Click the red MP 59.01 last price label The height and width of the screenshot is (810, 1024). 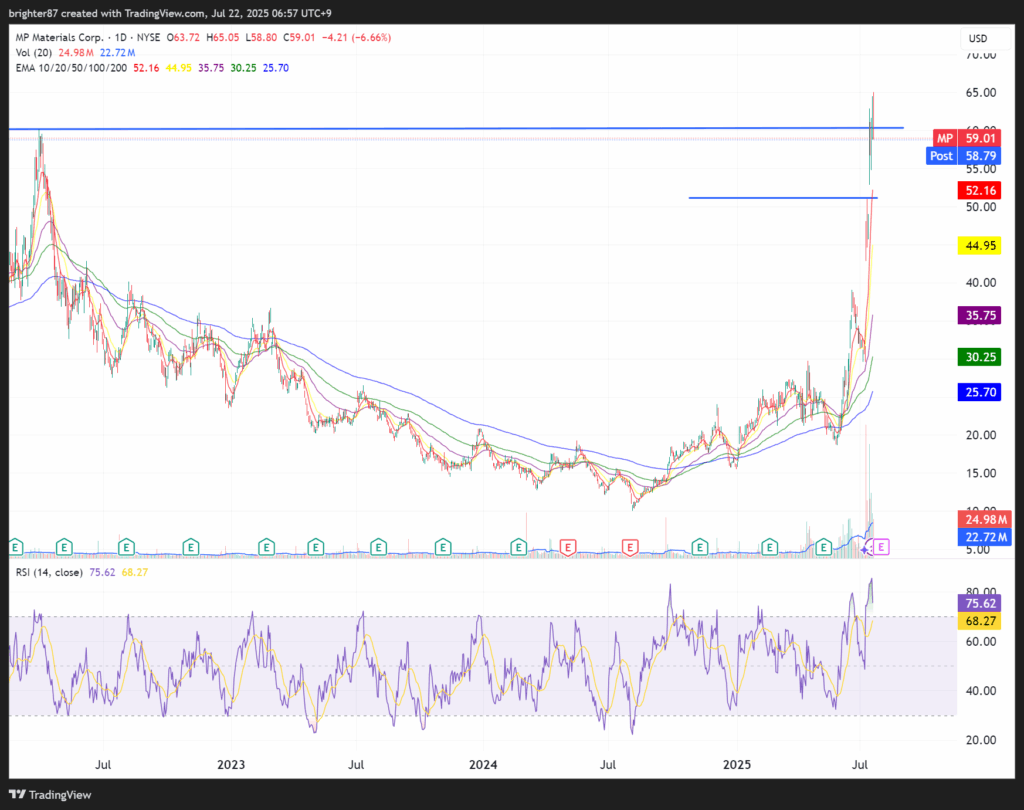[967, 138]
